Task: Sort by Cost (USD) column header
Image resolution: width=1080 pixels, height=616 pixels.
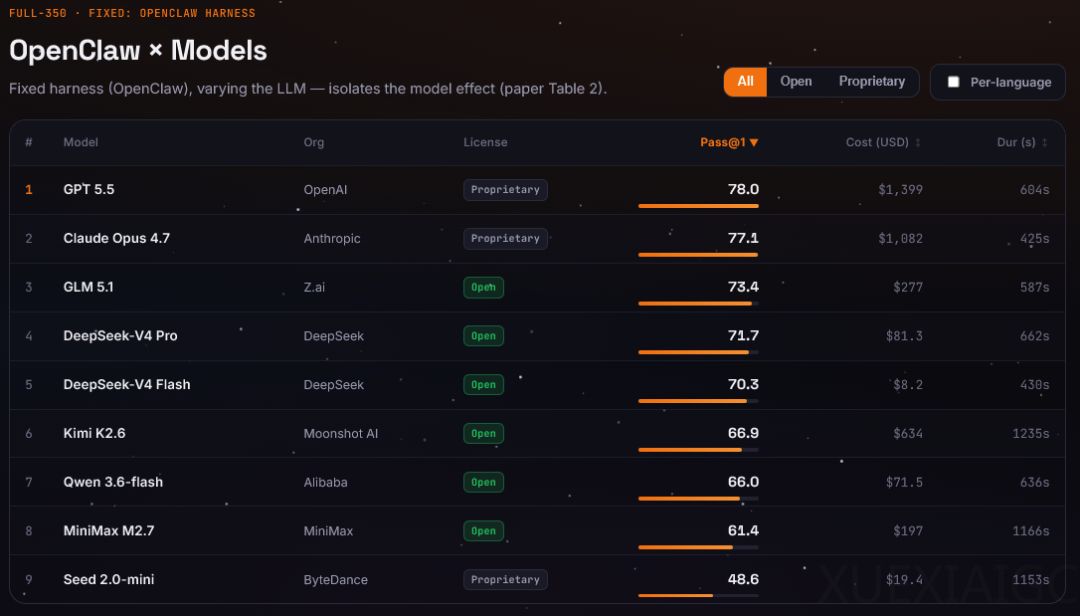Action: 877,143
